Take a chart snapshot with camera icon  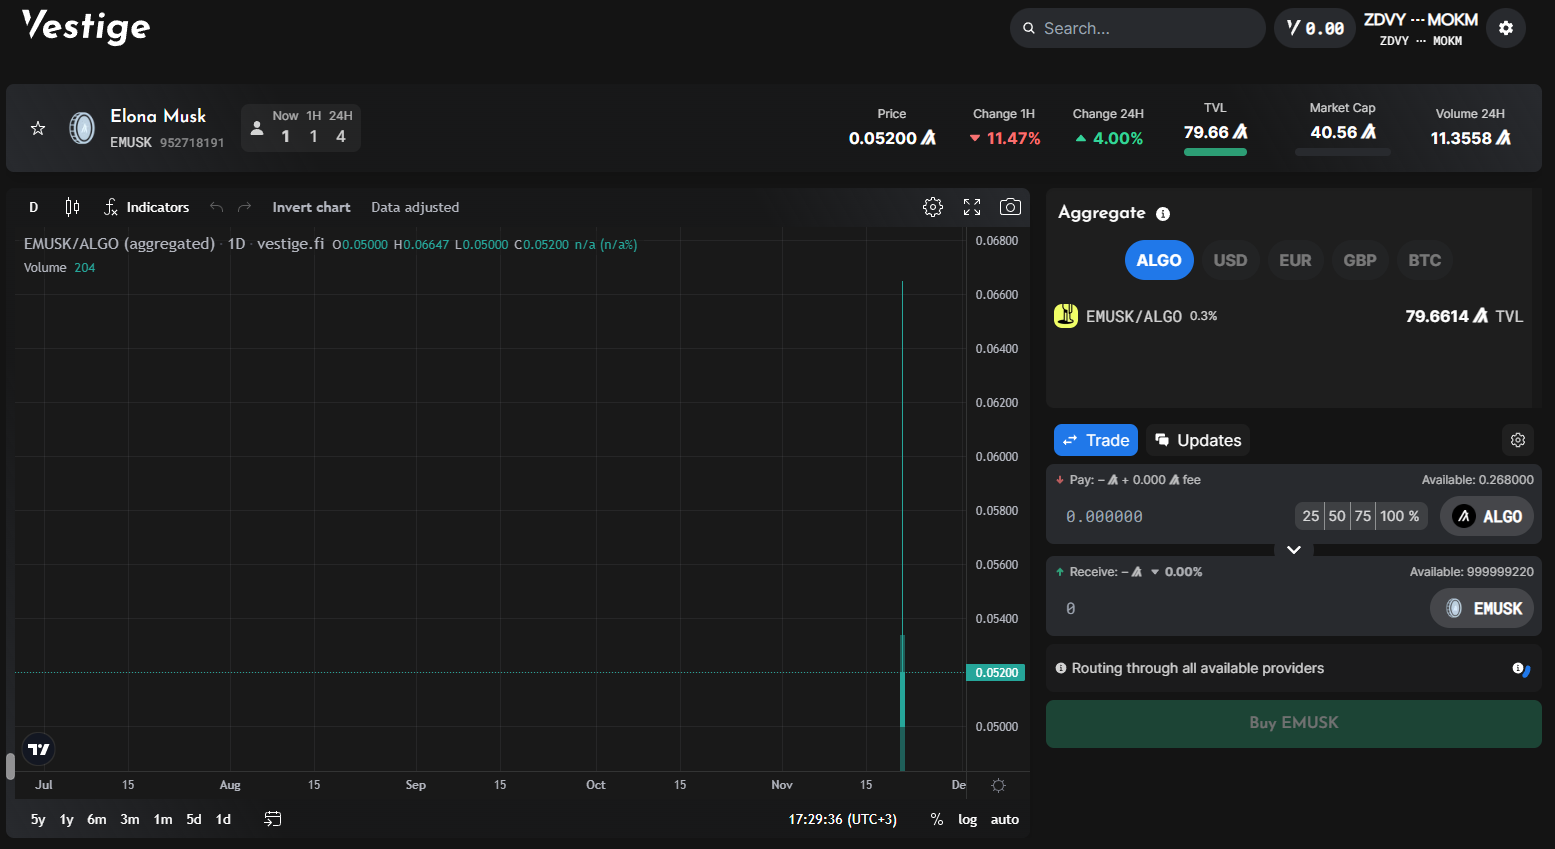[1010, 207]
